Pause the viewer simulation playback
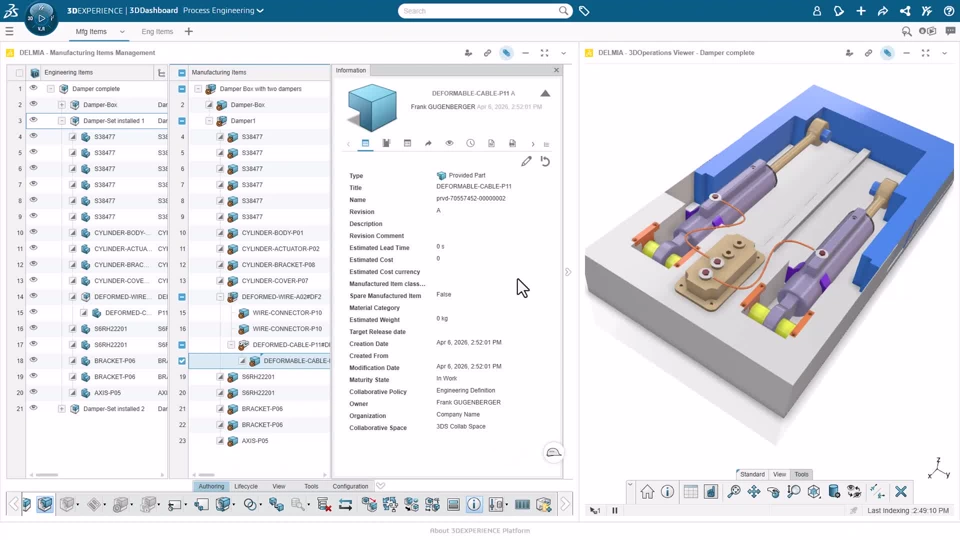 coord(615,510)
